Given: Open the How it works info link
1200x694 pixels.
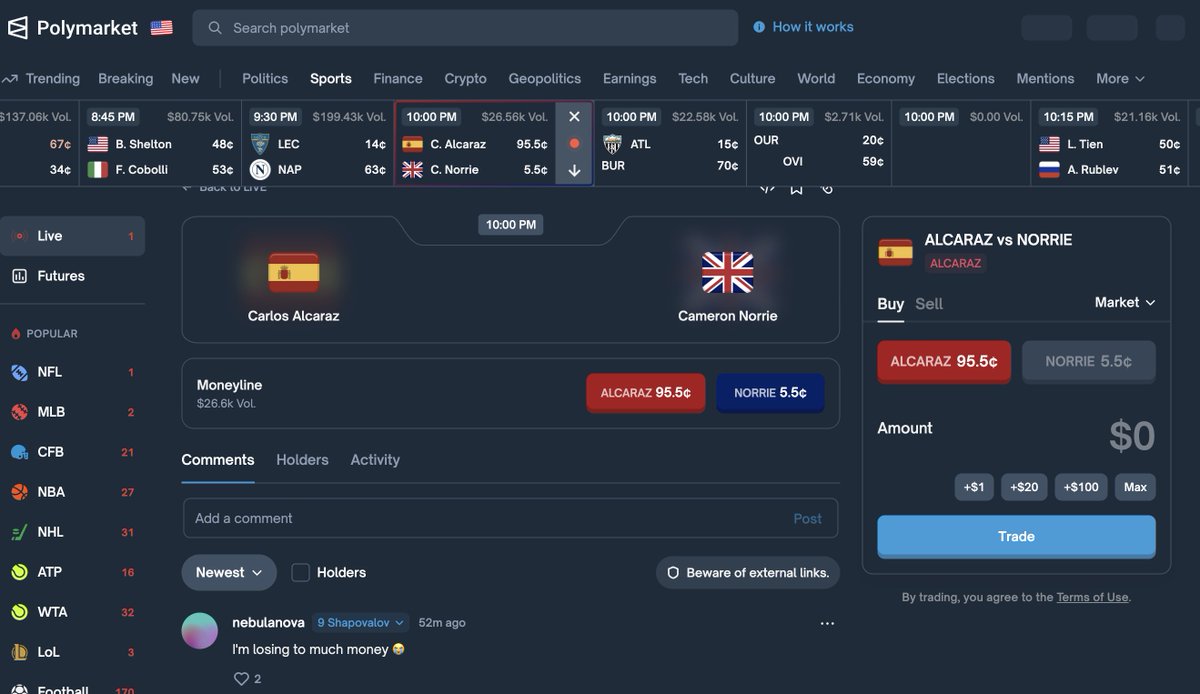Looking at the screenshot, I should pyautogui.click(x=803, y=27).
